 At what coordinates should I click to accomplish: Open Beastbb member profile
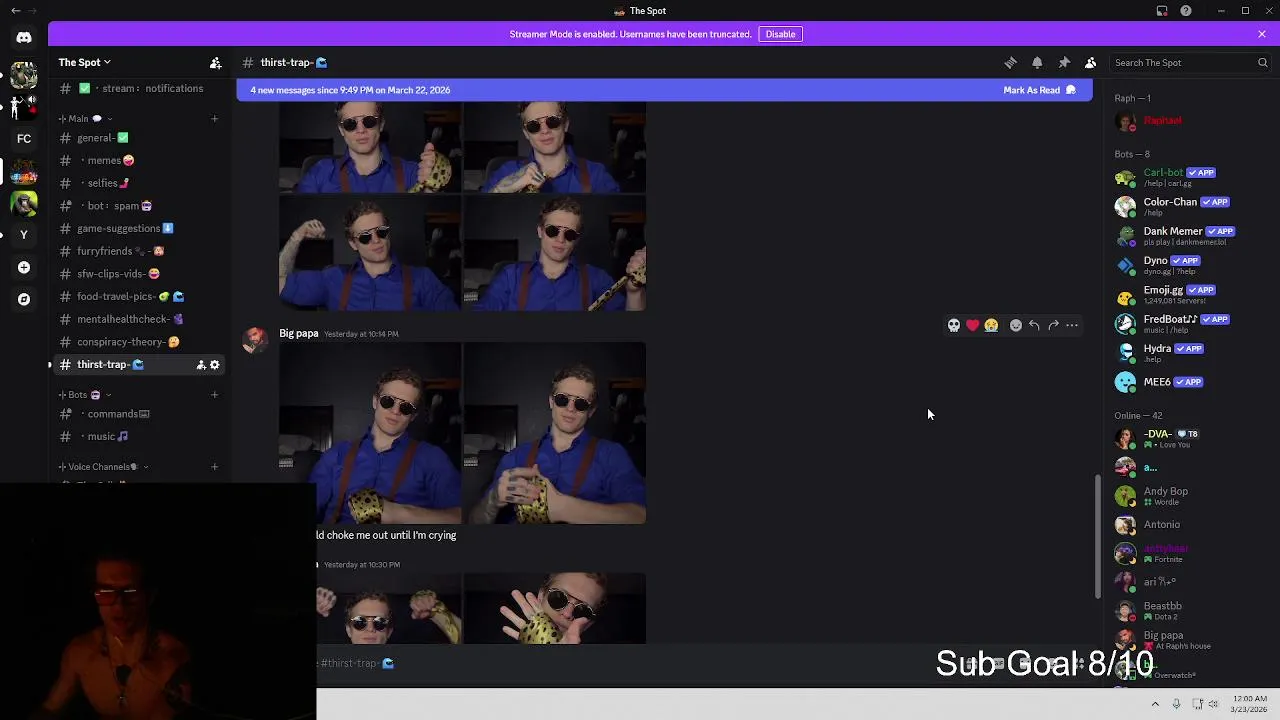coord(1190,610)
